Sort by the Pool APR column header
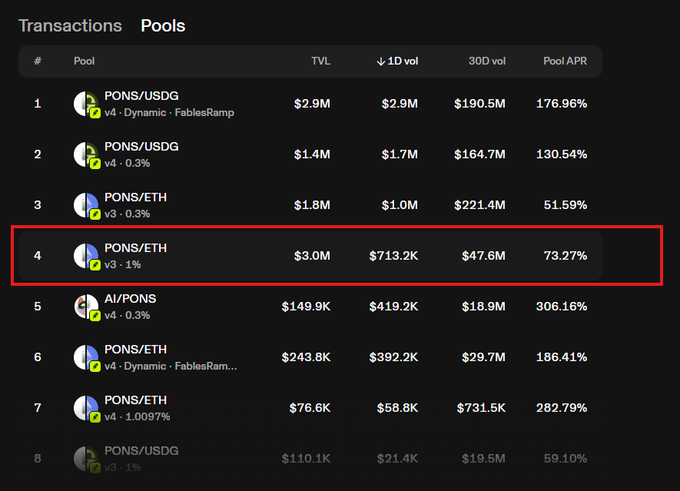680x491 pixels. pyautogui.click(x=565, y=61)
